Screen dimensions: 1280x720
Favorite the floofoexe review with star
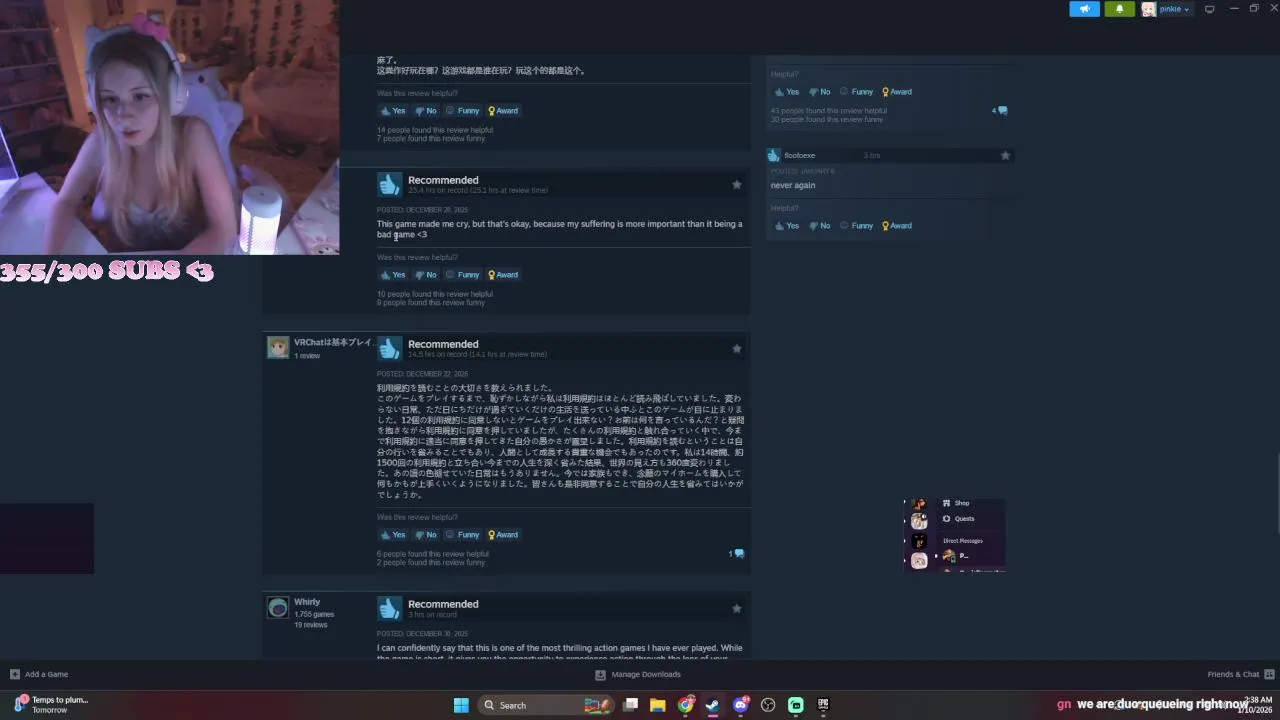pyautogui.click(x=1005, y=155)
